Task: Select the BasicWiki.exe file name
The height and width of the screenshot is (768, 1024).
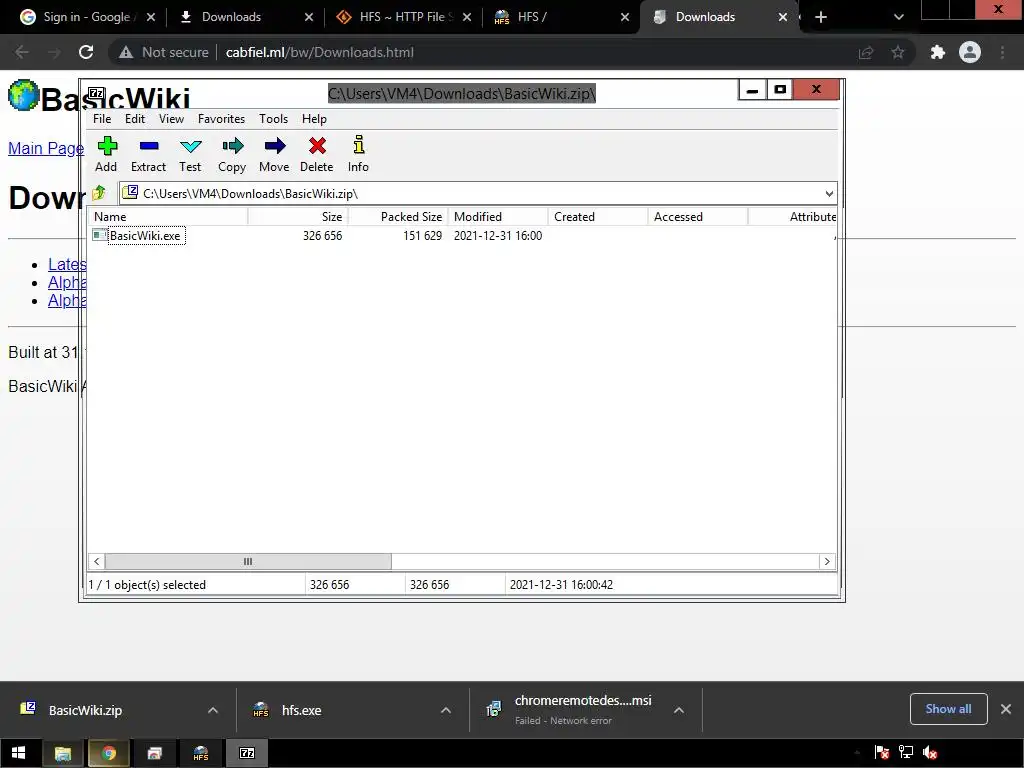Action: tap(145, 236)
